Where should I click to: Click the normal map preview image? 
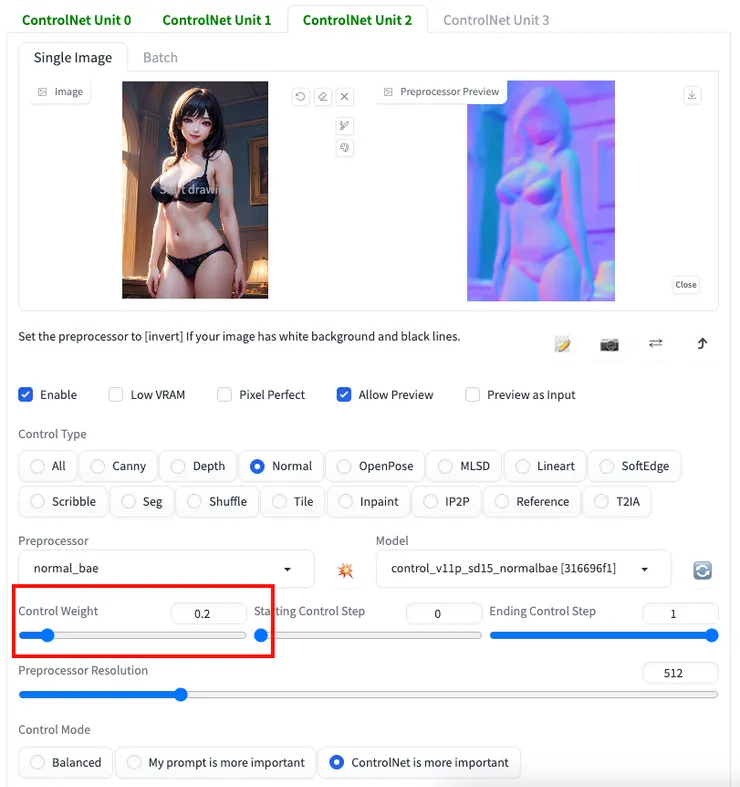pos(541,191)
